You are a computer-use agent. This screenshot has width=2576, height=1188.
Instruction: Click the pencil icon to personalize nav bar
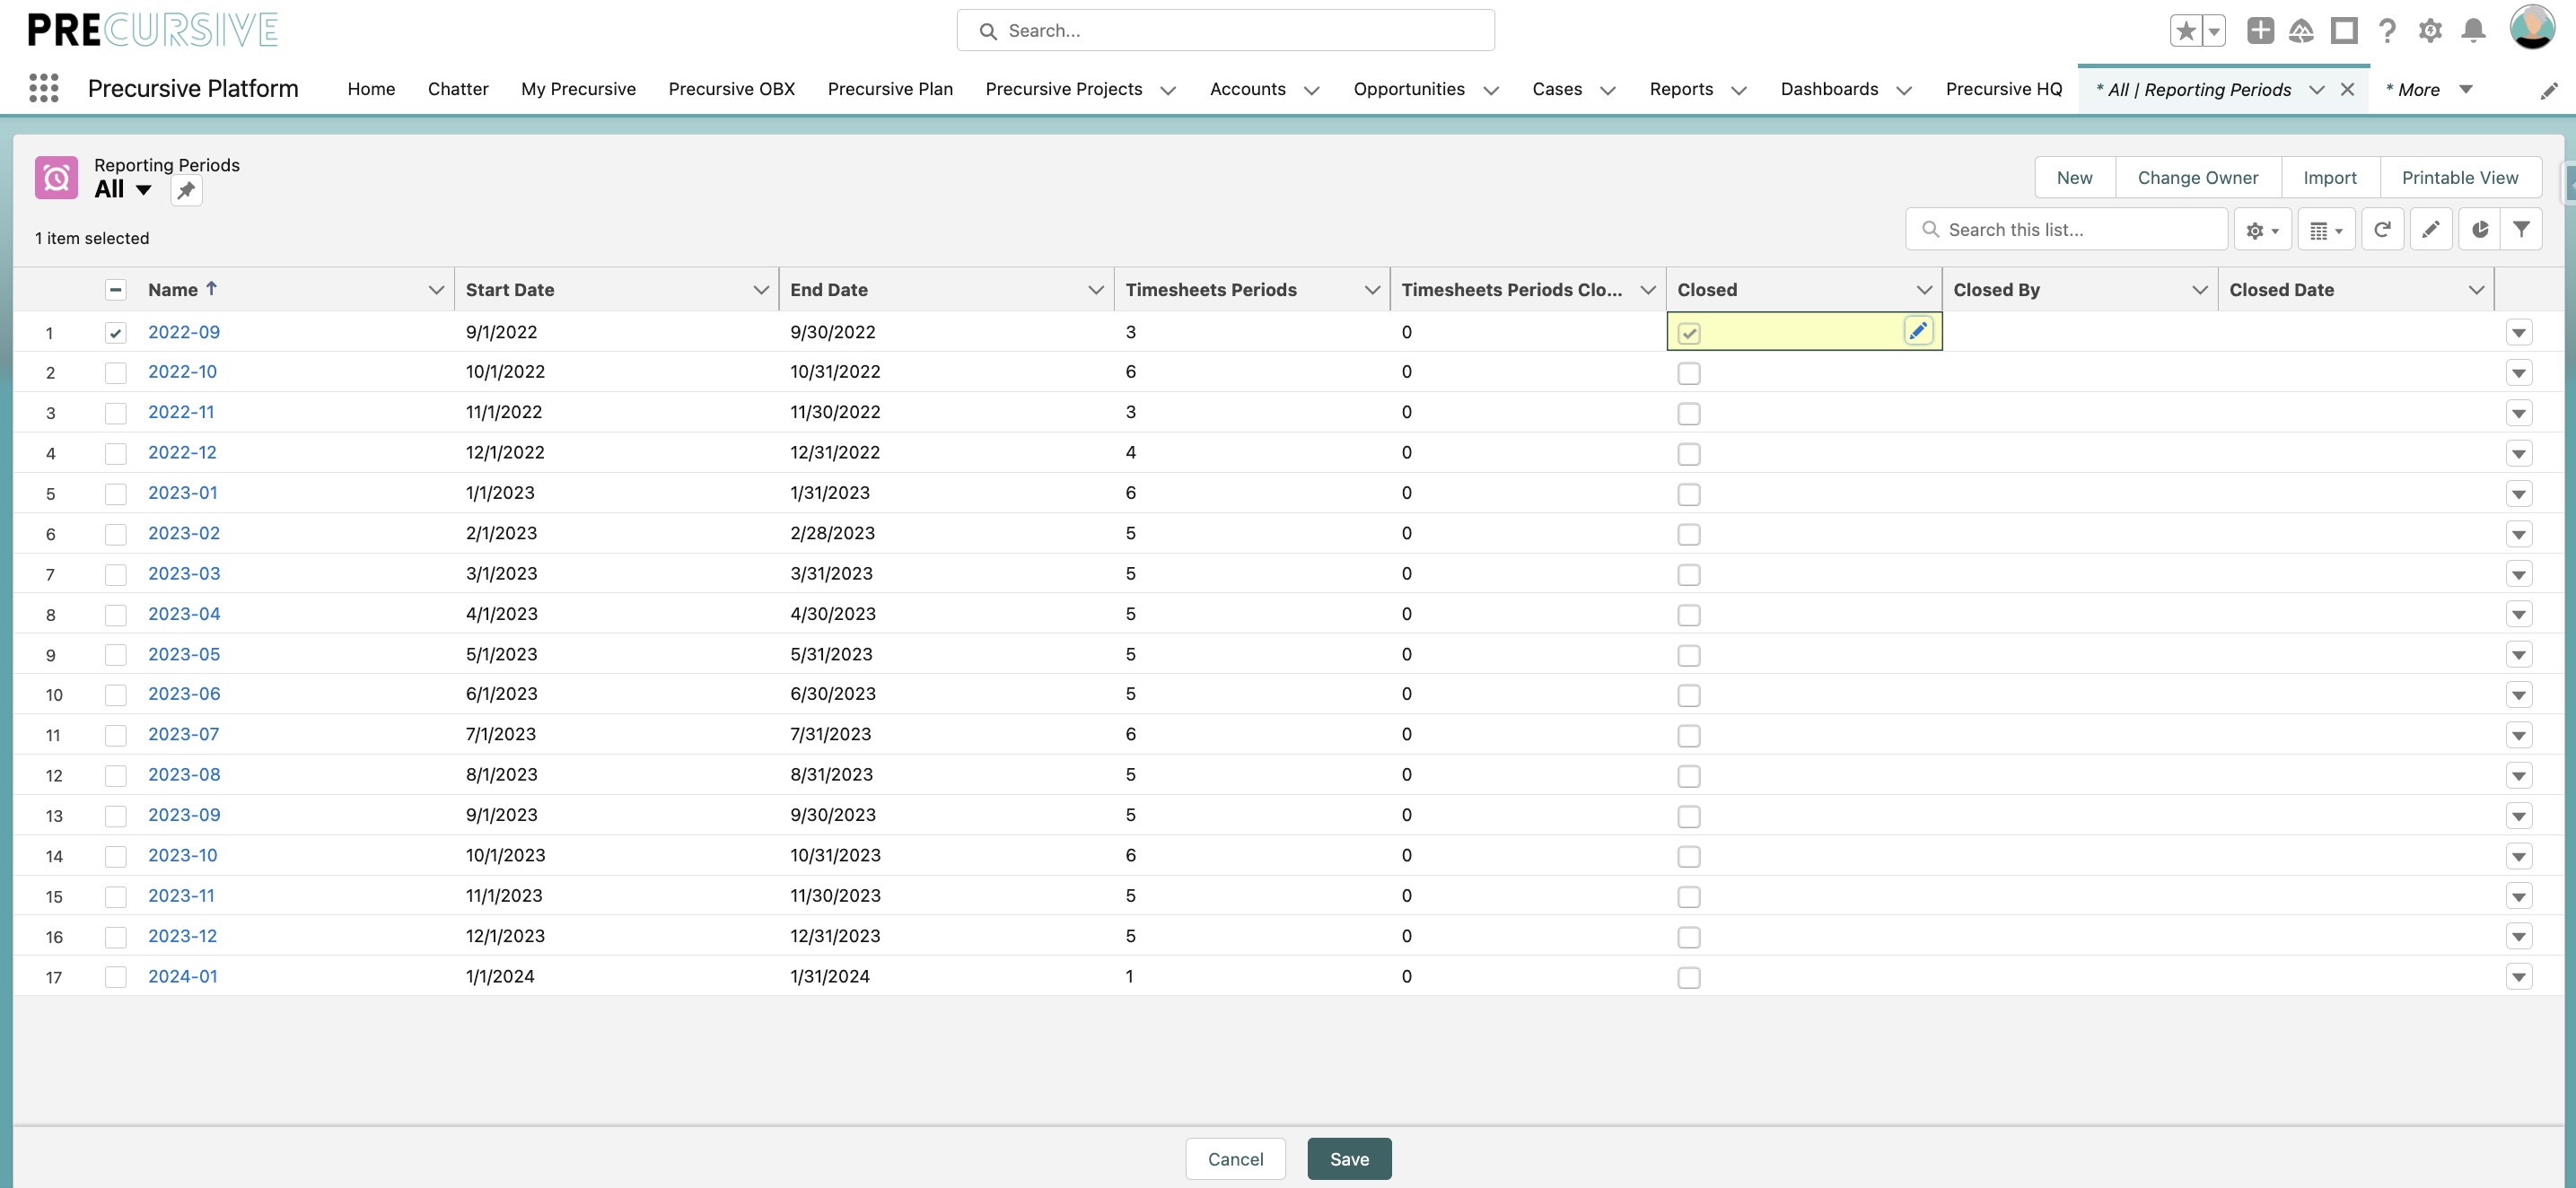pyautogui.click(x=2549, y=90)
